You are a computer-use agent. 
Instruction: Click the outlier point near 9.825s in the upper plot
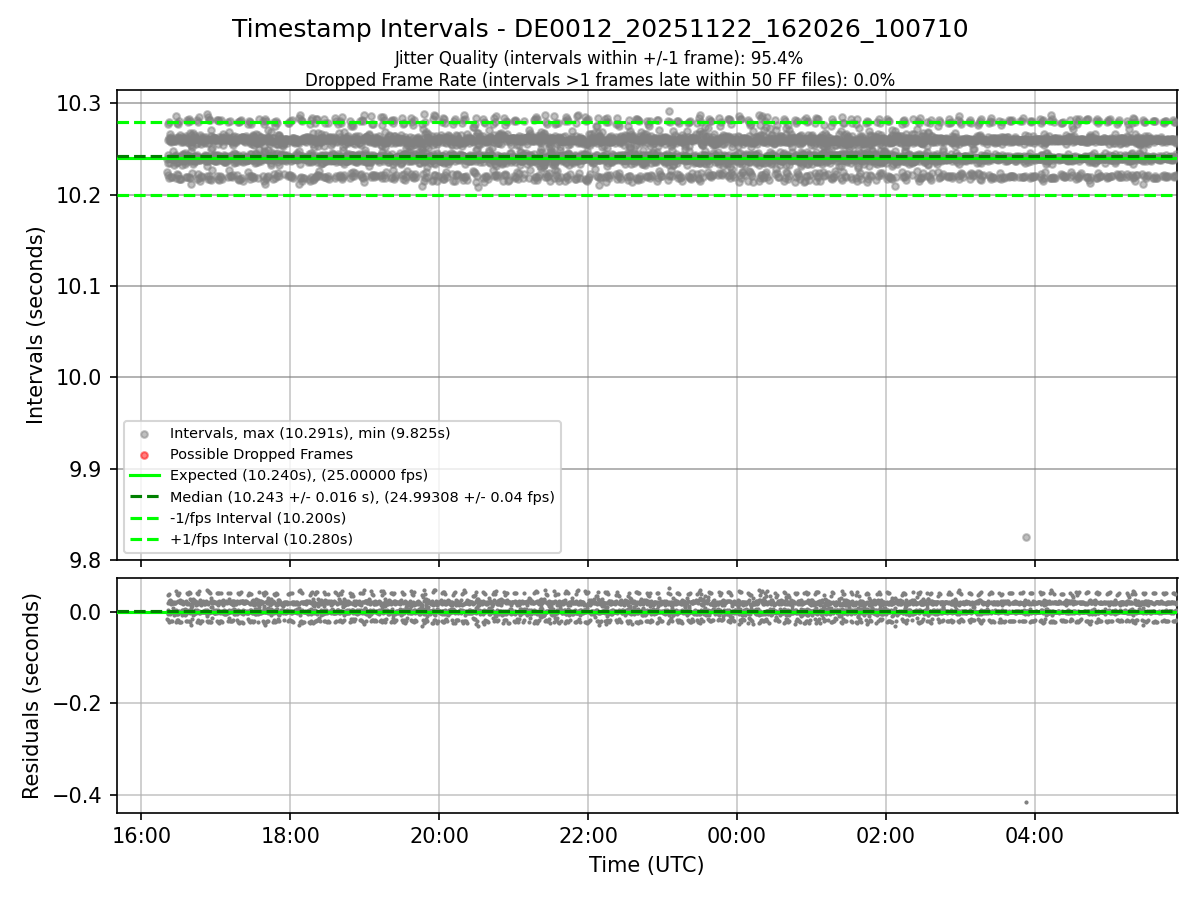pyautogui.click(x=1026, y=537)
